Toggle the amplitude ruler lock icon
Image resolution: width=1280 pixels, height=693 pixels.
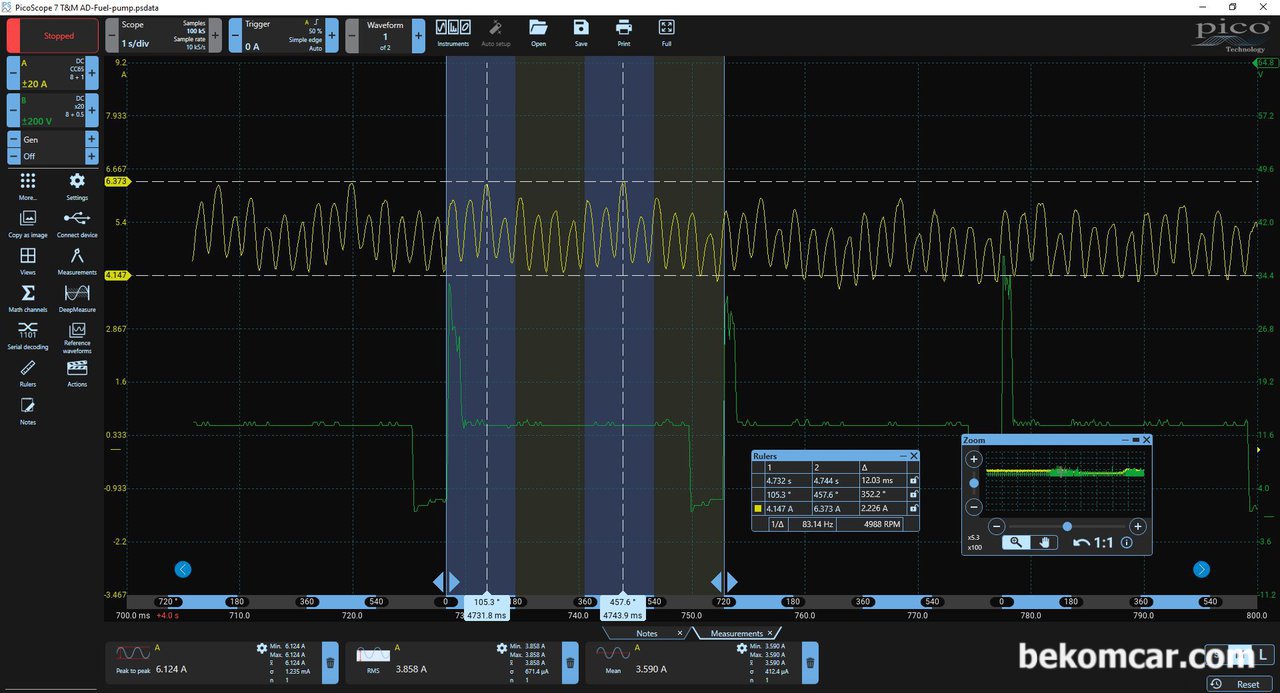tap(913, 508)
